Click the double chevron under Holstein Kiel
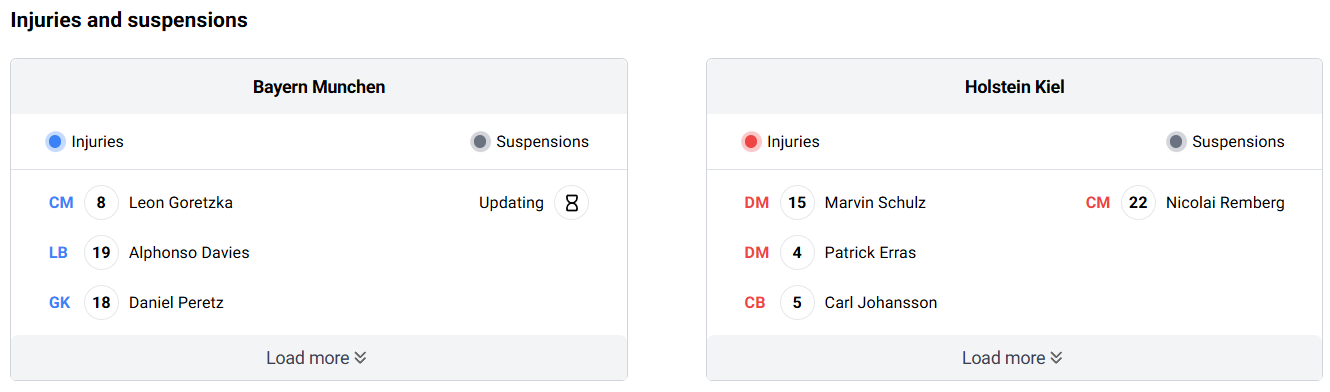 tap(1057, 358)
